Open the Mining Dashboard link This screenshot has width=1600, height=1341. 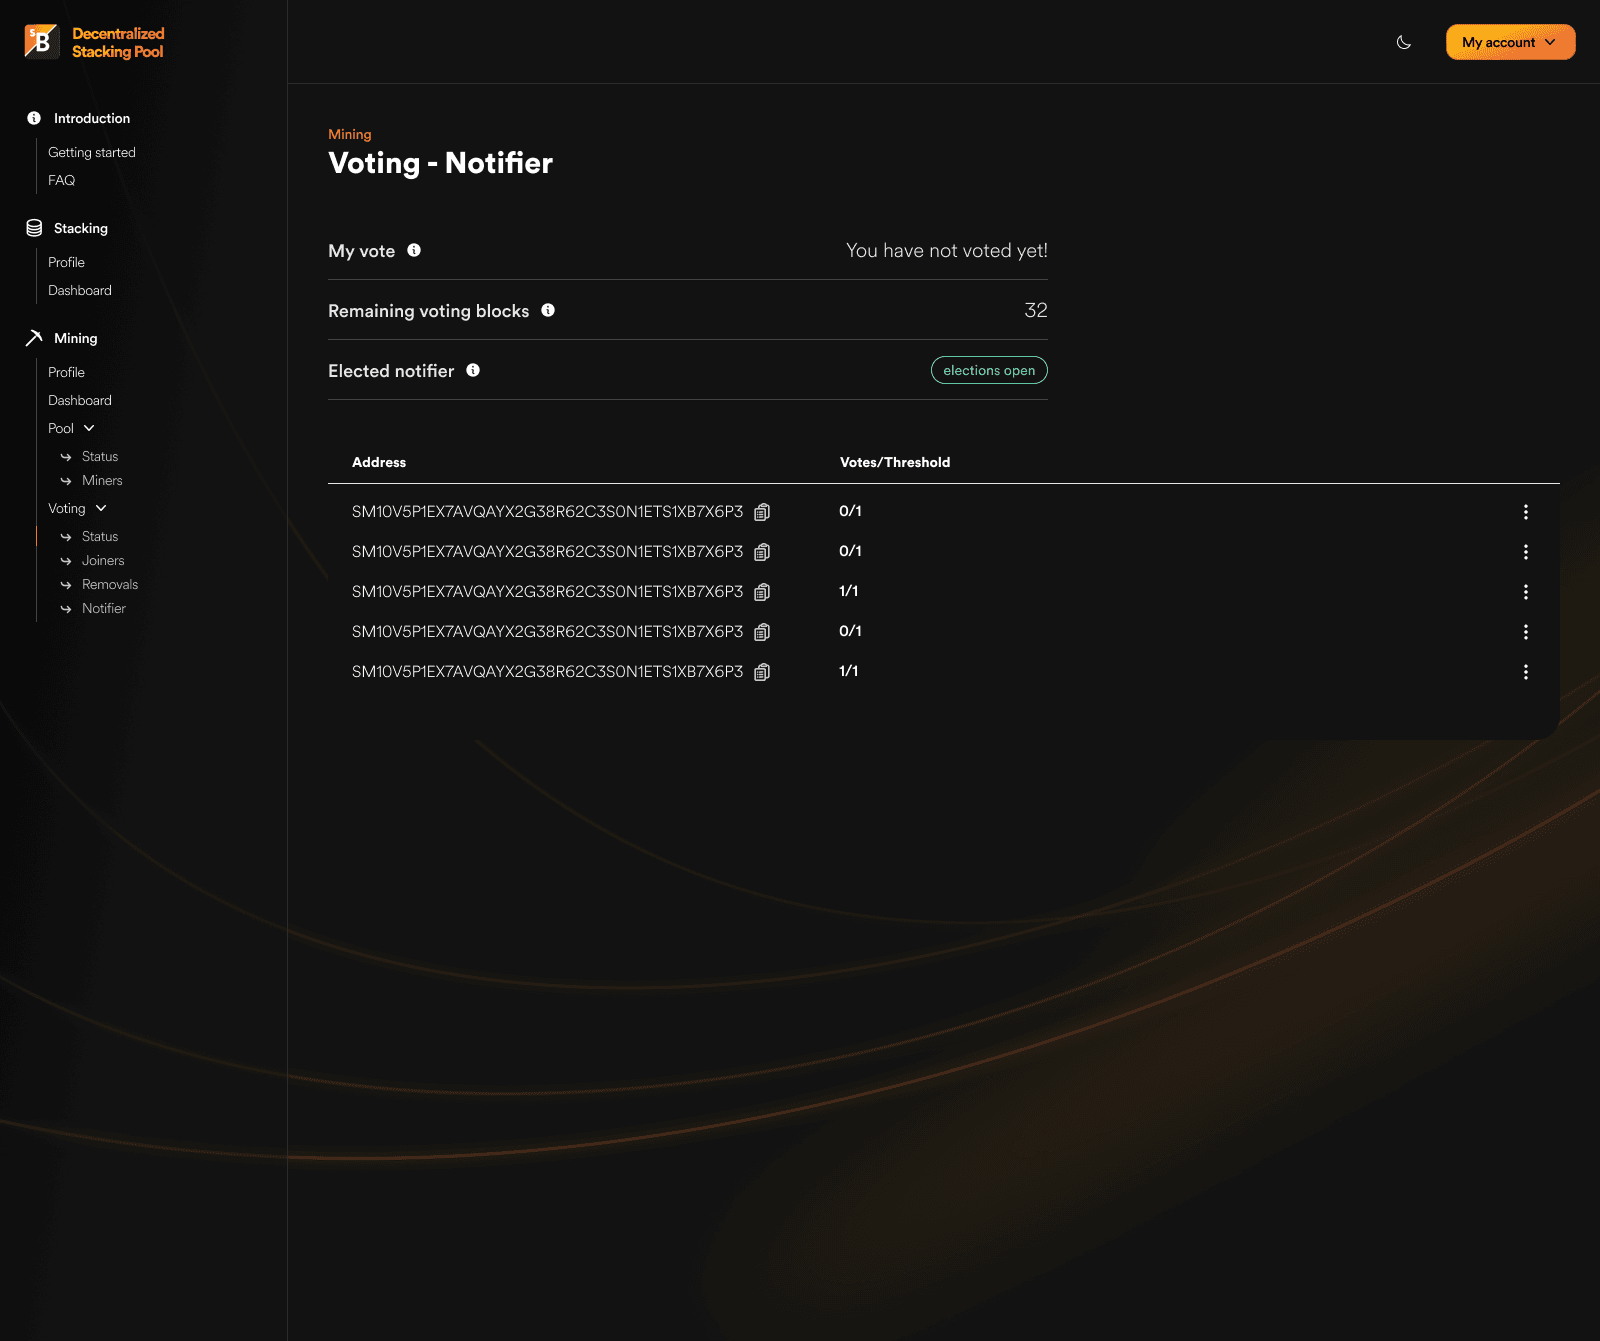80,400
